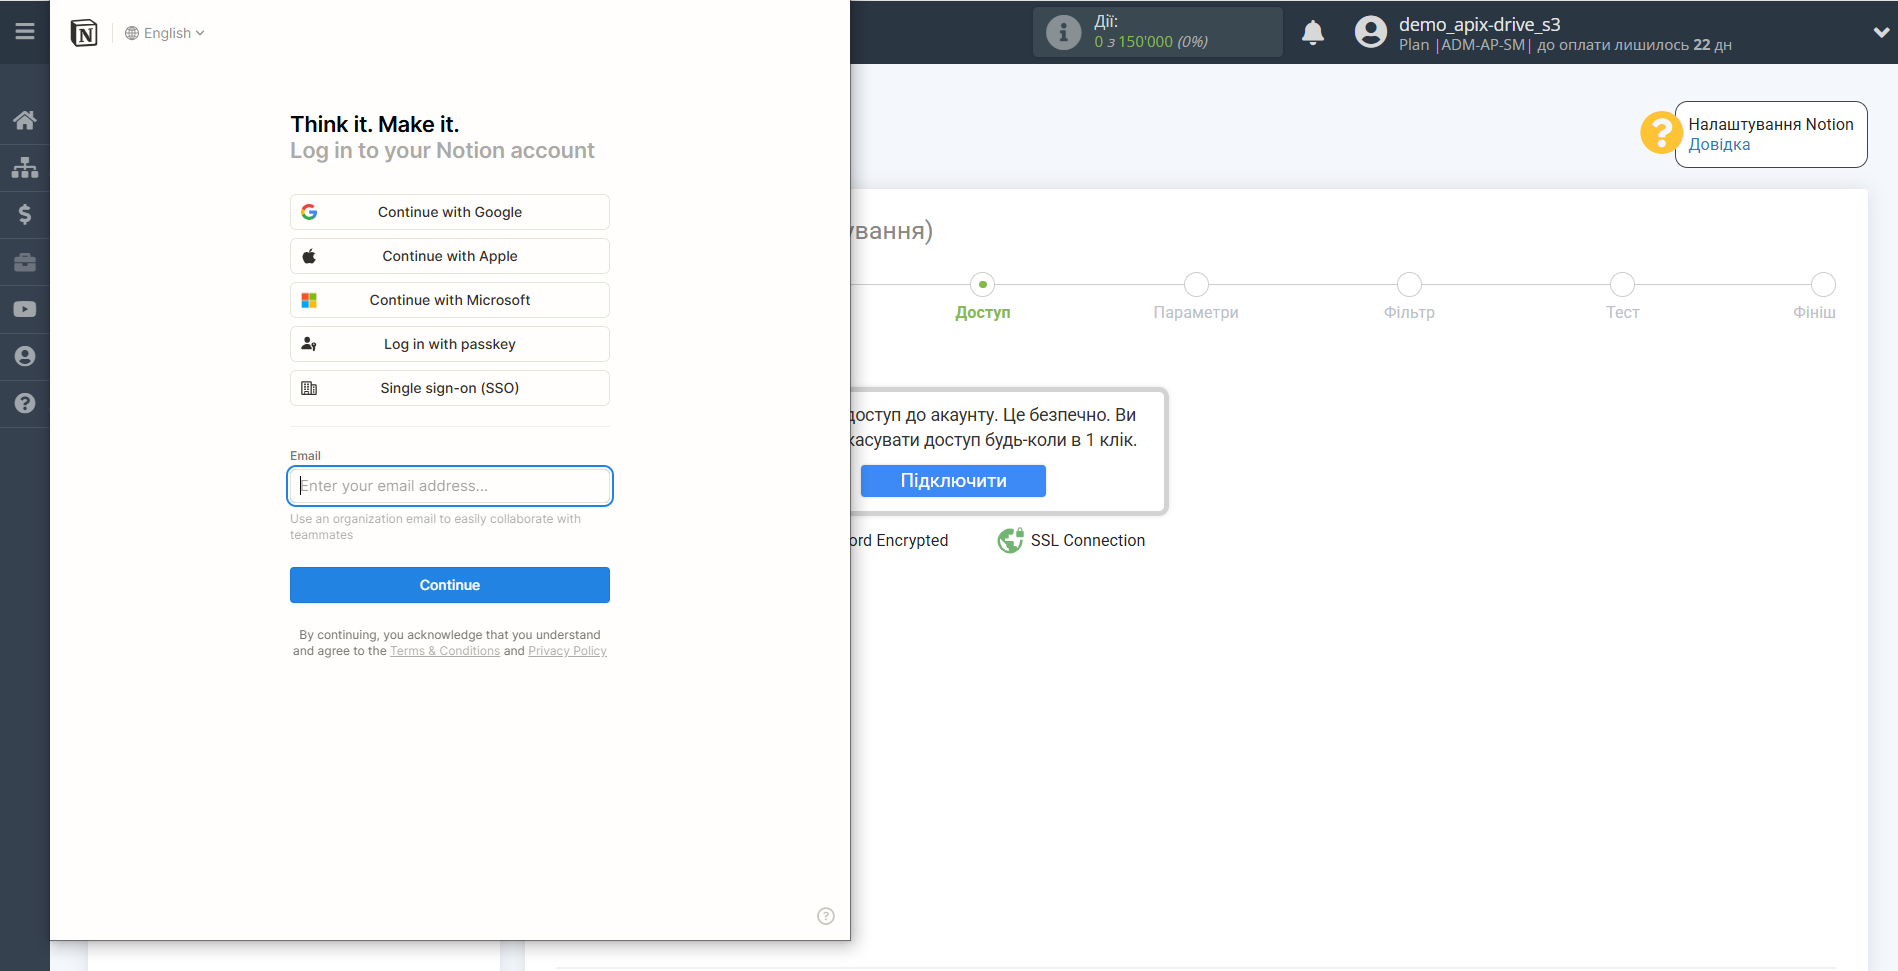This screenshot has height=971, width=1898.
Task: Open the hamburger menu in the sidebar
Action: 25,32
